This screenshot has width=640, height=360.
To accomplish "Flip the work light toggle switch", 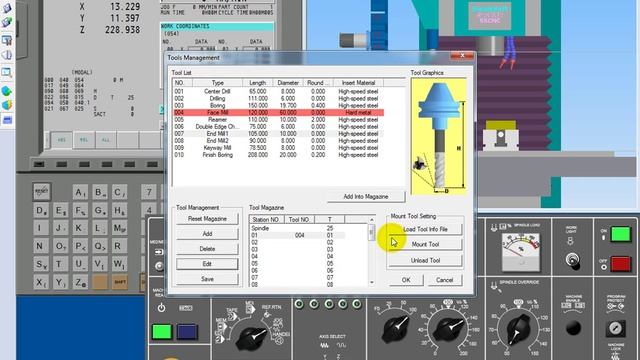I will click(572, 261).
